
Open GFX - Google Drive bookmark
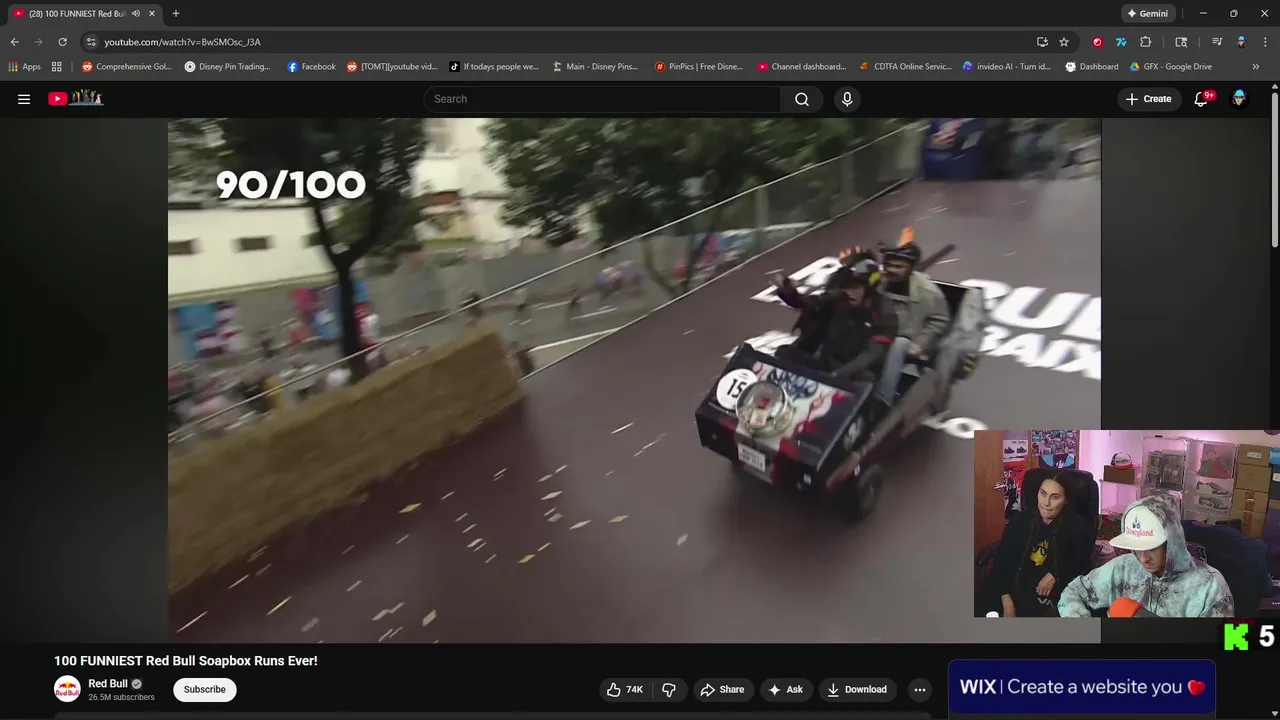tap(1170, 67)
